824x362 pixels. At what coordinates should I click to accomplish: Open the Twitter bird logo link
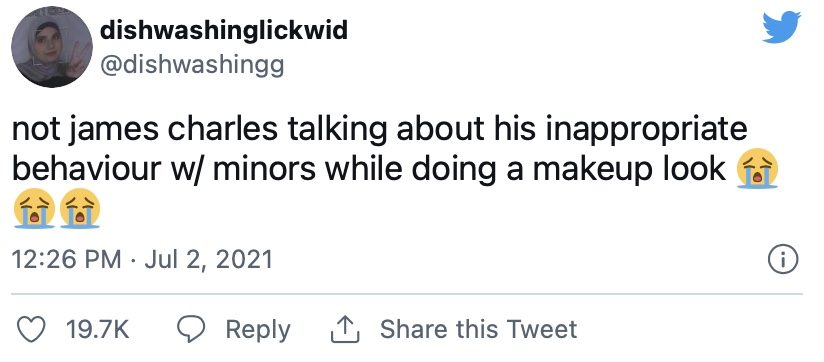tap(781, 27)
